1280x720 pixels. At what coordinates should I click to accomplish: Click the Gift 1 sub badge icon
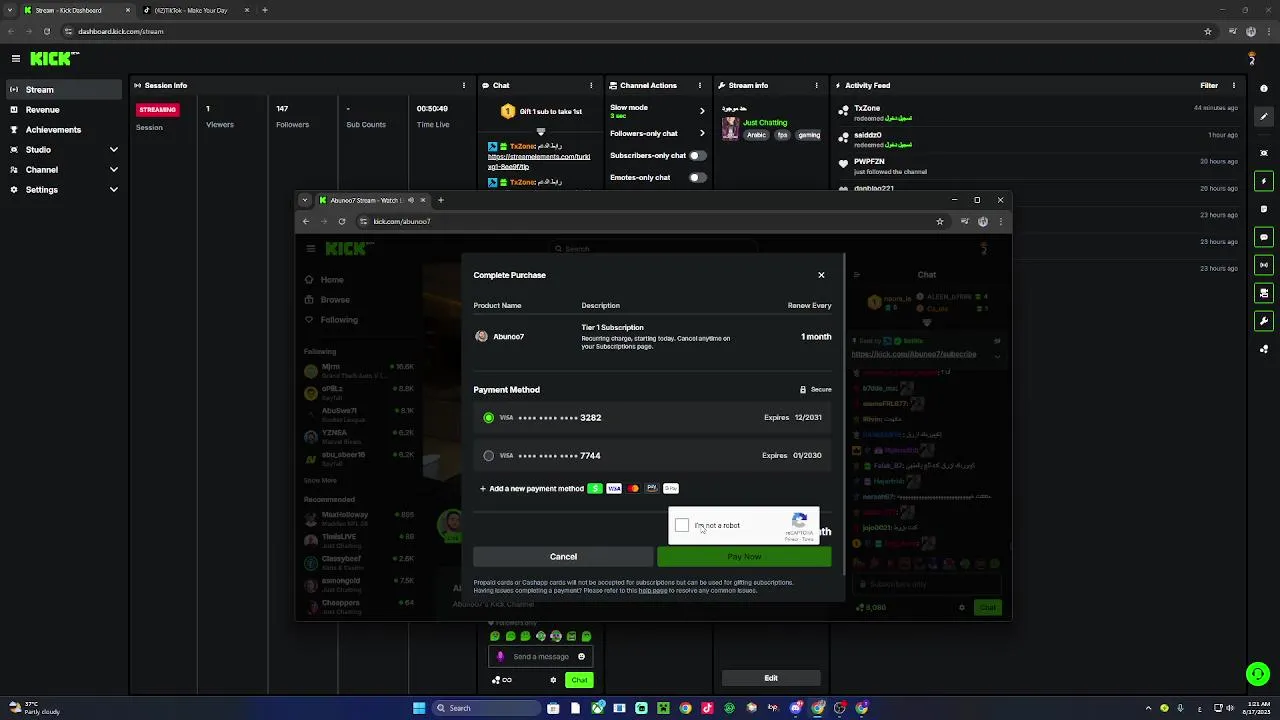(508, 111)
